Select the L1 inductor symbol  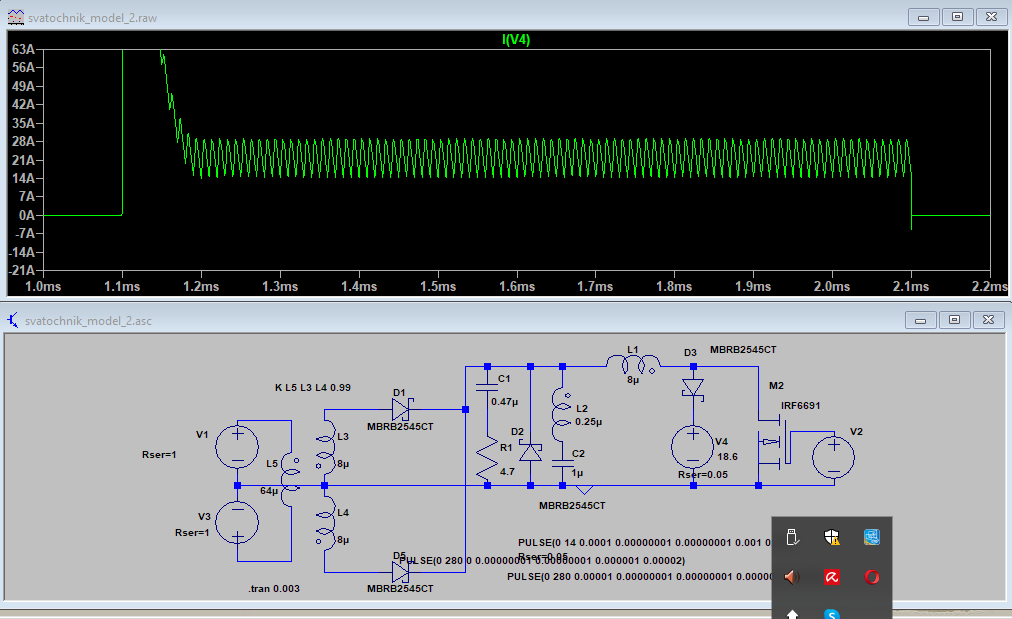(x=634, y=364)
